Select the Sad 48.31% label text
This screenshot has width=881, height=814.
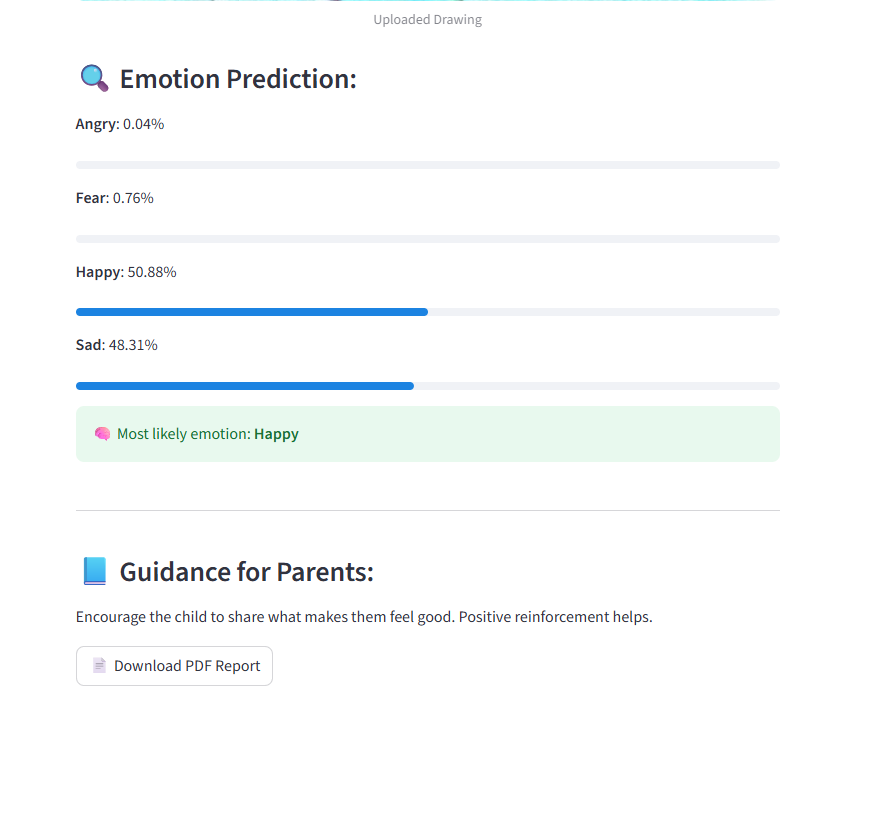117,345
